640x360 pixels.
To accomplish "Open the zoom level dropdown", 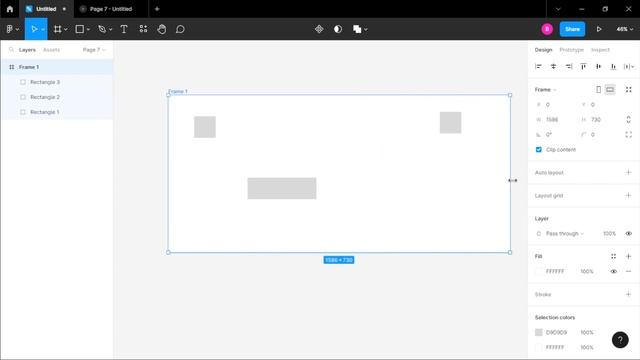I will (625, 29).
